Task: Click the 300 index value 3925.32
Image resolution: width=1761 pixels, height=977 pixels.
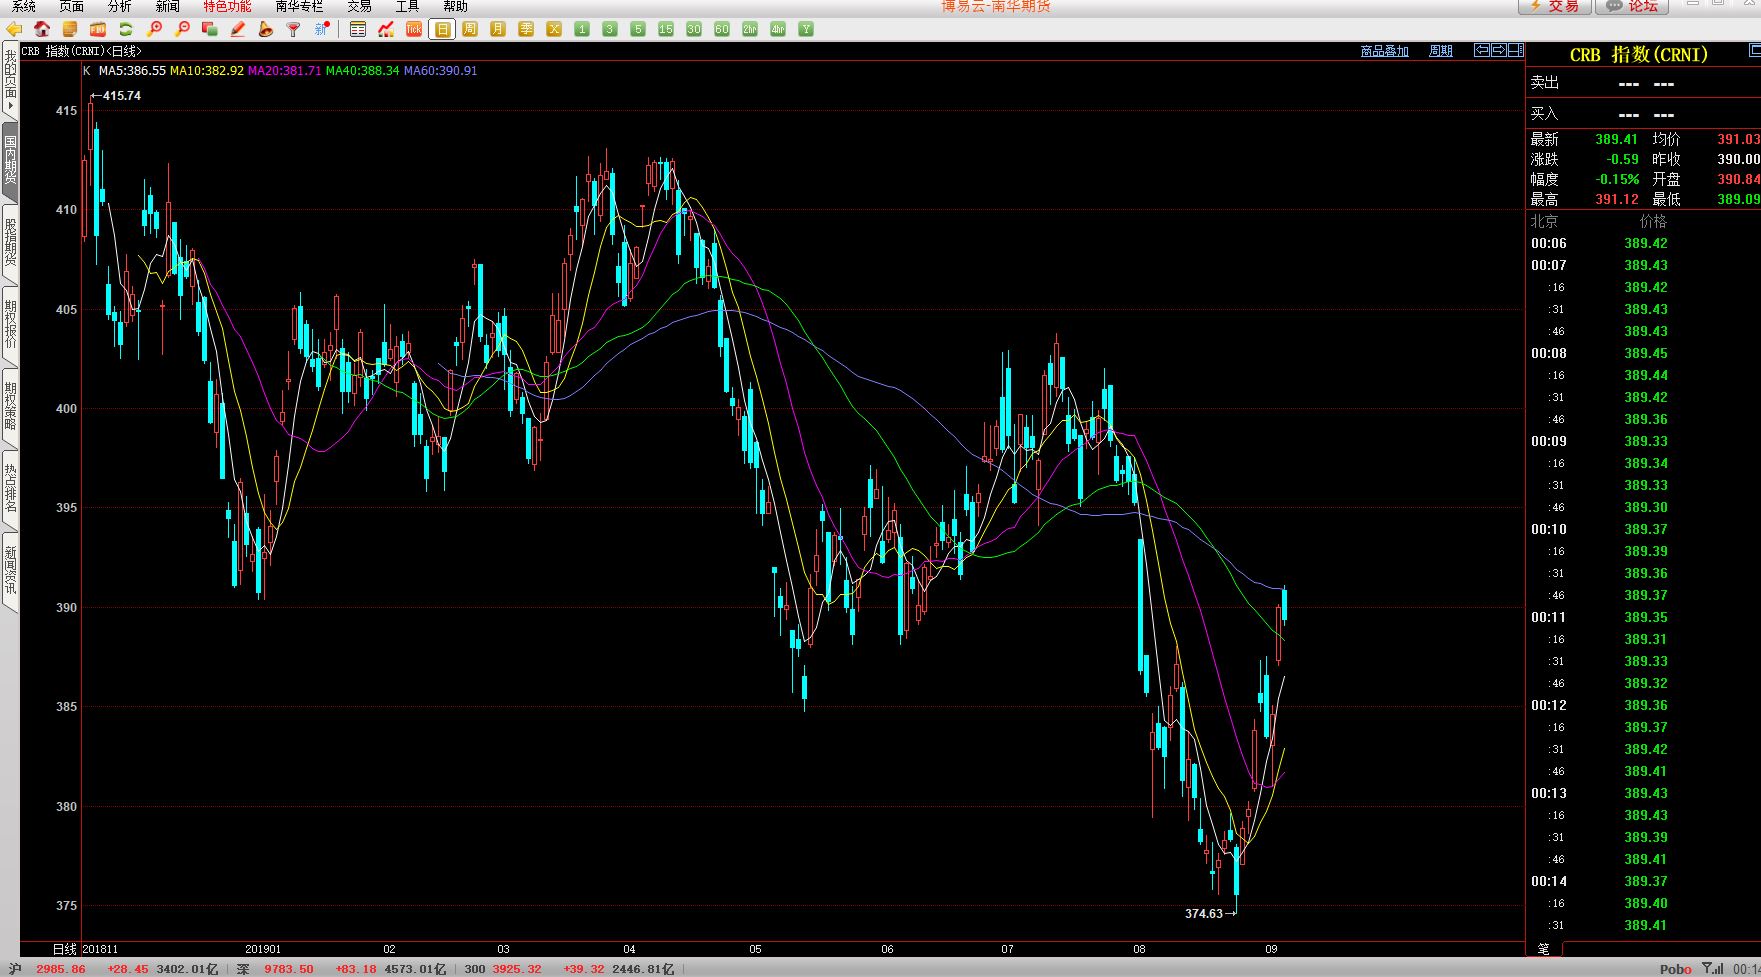Action: point(517,969)
